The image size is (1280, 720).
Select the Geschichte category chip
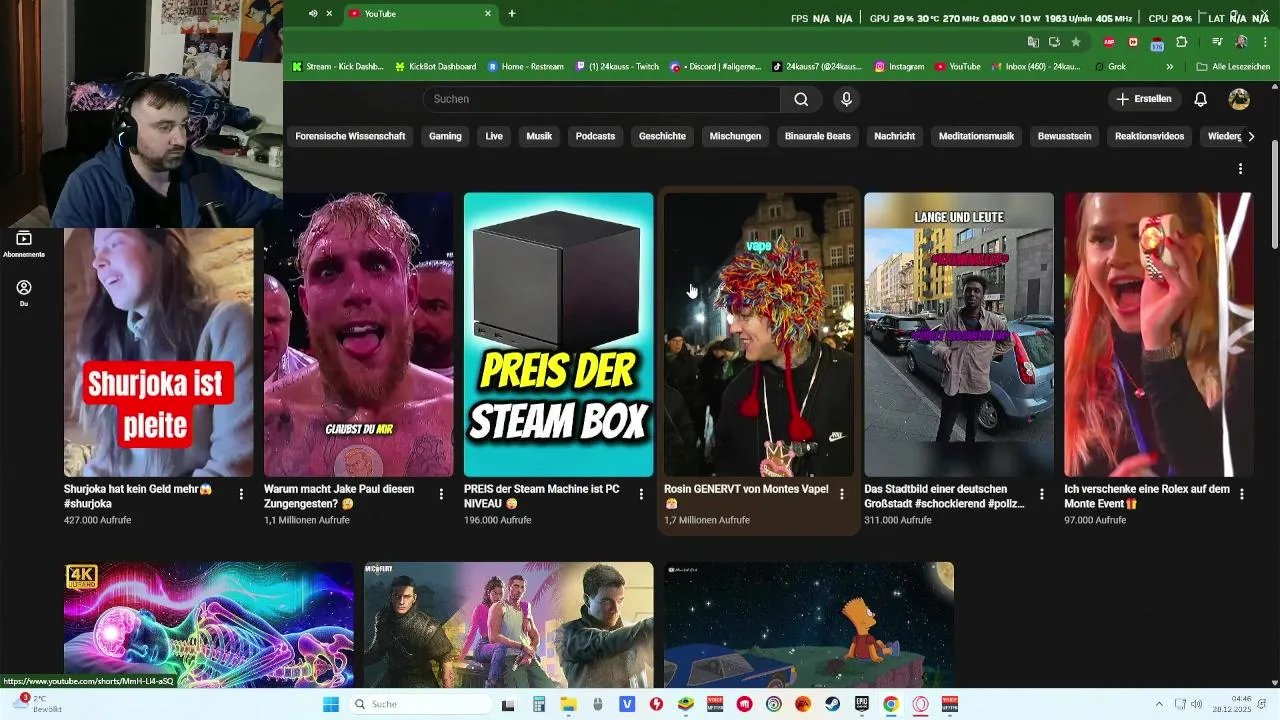[x=662, y=136]
